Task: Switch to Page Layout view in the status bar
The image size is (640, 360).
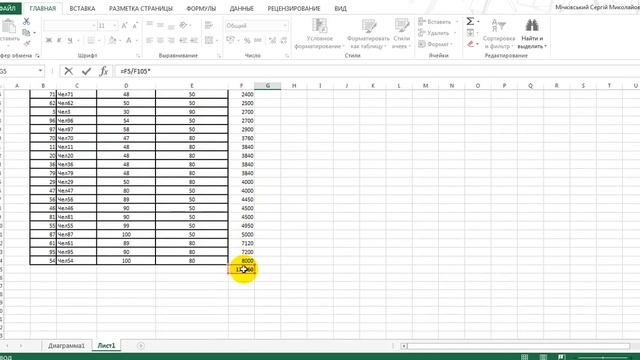Action: [543, 357]
